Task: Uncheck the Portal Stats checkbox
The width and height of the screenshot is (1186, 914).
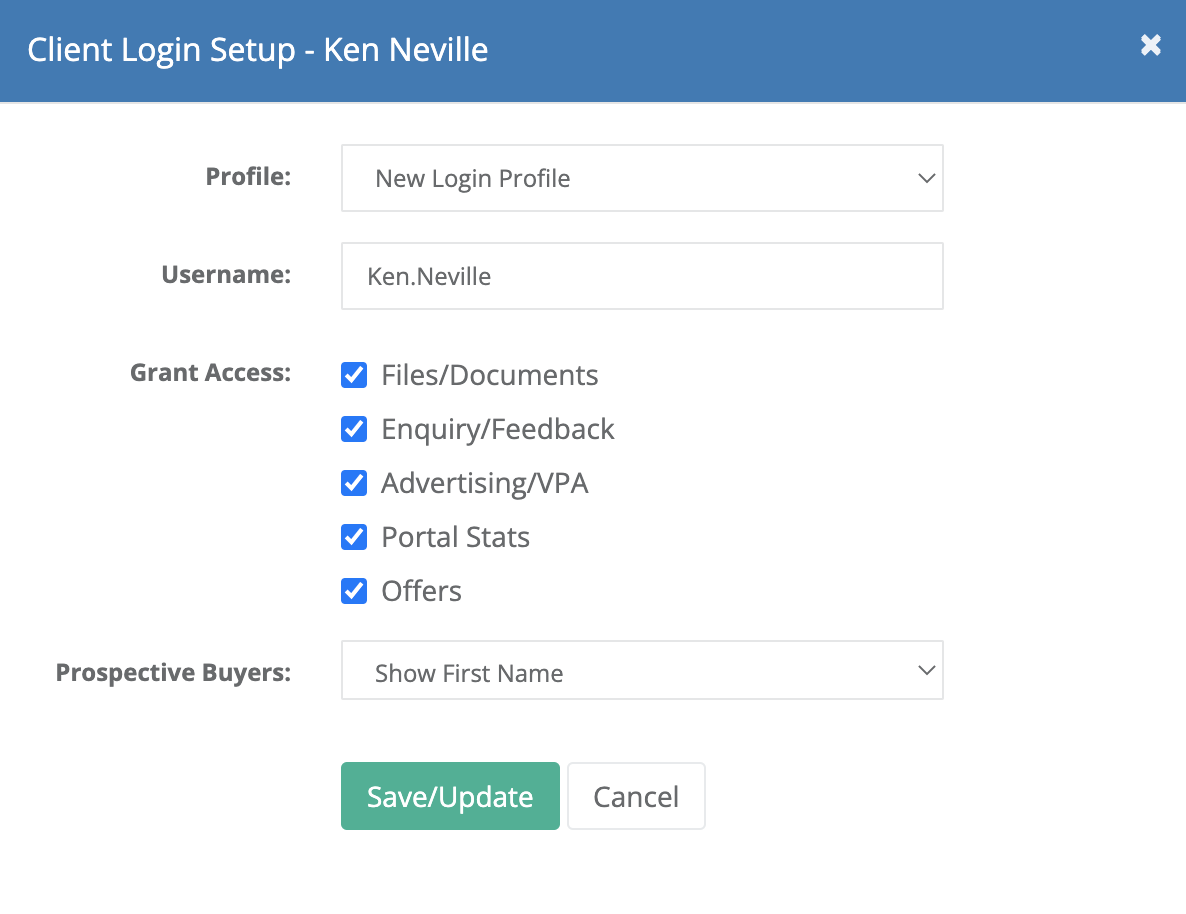Action: click(354, 537)
